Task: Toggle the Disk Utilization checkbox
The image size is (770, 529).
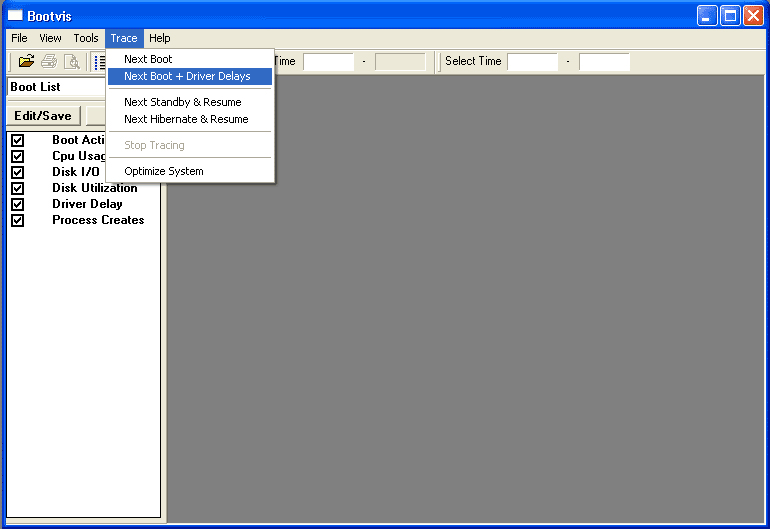Action: coord(18,188)
